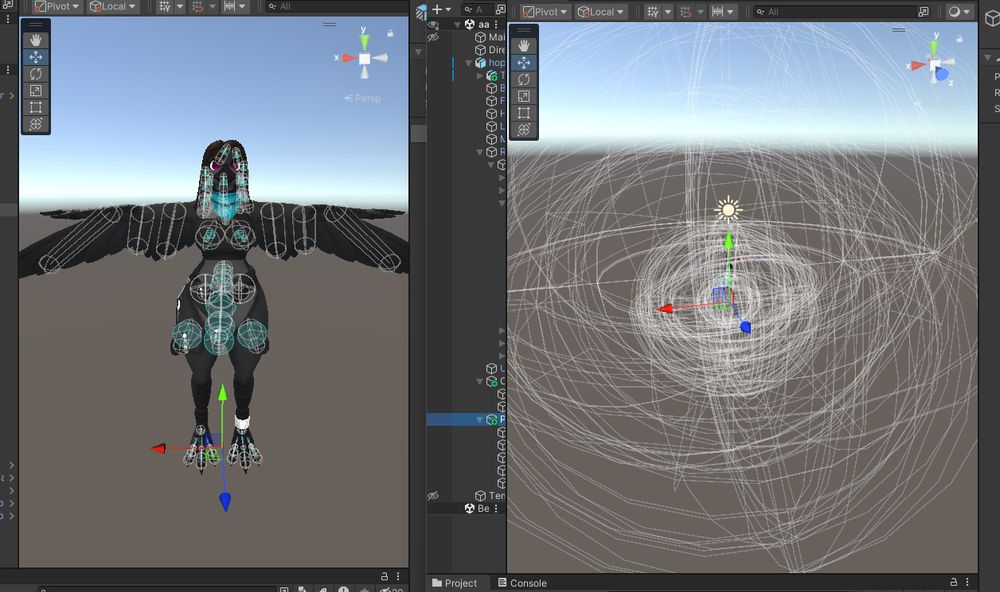Pick Transform tool in right scene overlay

pyautogui.click(x=523, y=130)
